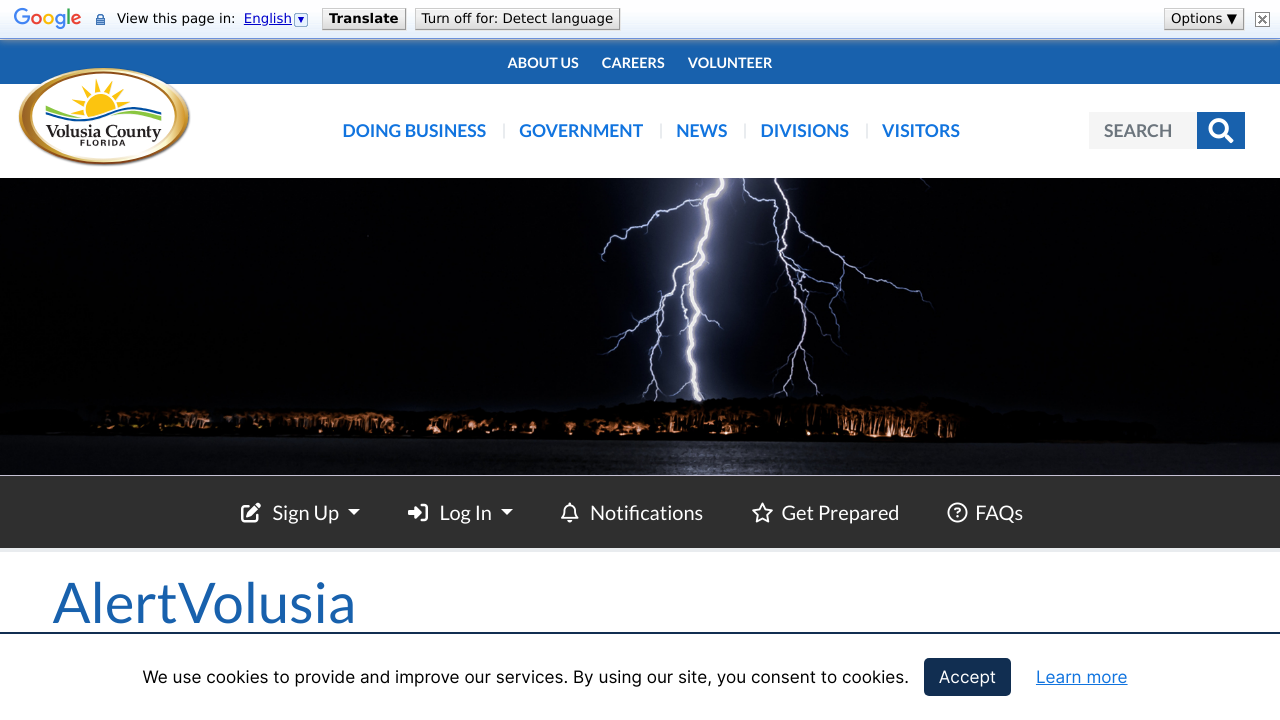Click the Get Prepared label text
This screenshot has width=1280, height=720.
click(840, 513)
